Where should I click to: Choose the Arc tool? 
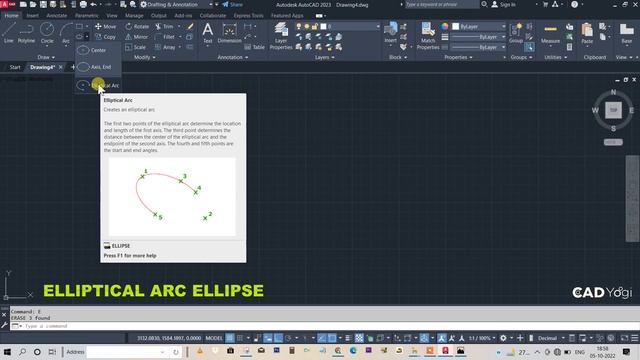pyautogui.click(x=66, y=33)
